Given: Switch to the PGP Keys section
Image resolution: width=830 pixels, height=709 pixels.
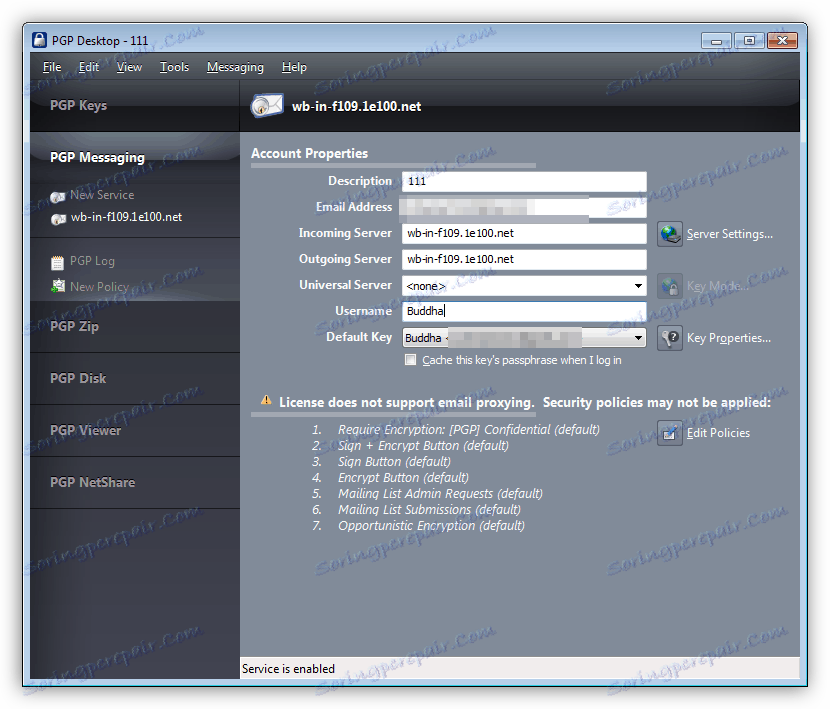Looking at the screenshot, I should [134, 105].
